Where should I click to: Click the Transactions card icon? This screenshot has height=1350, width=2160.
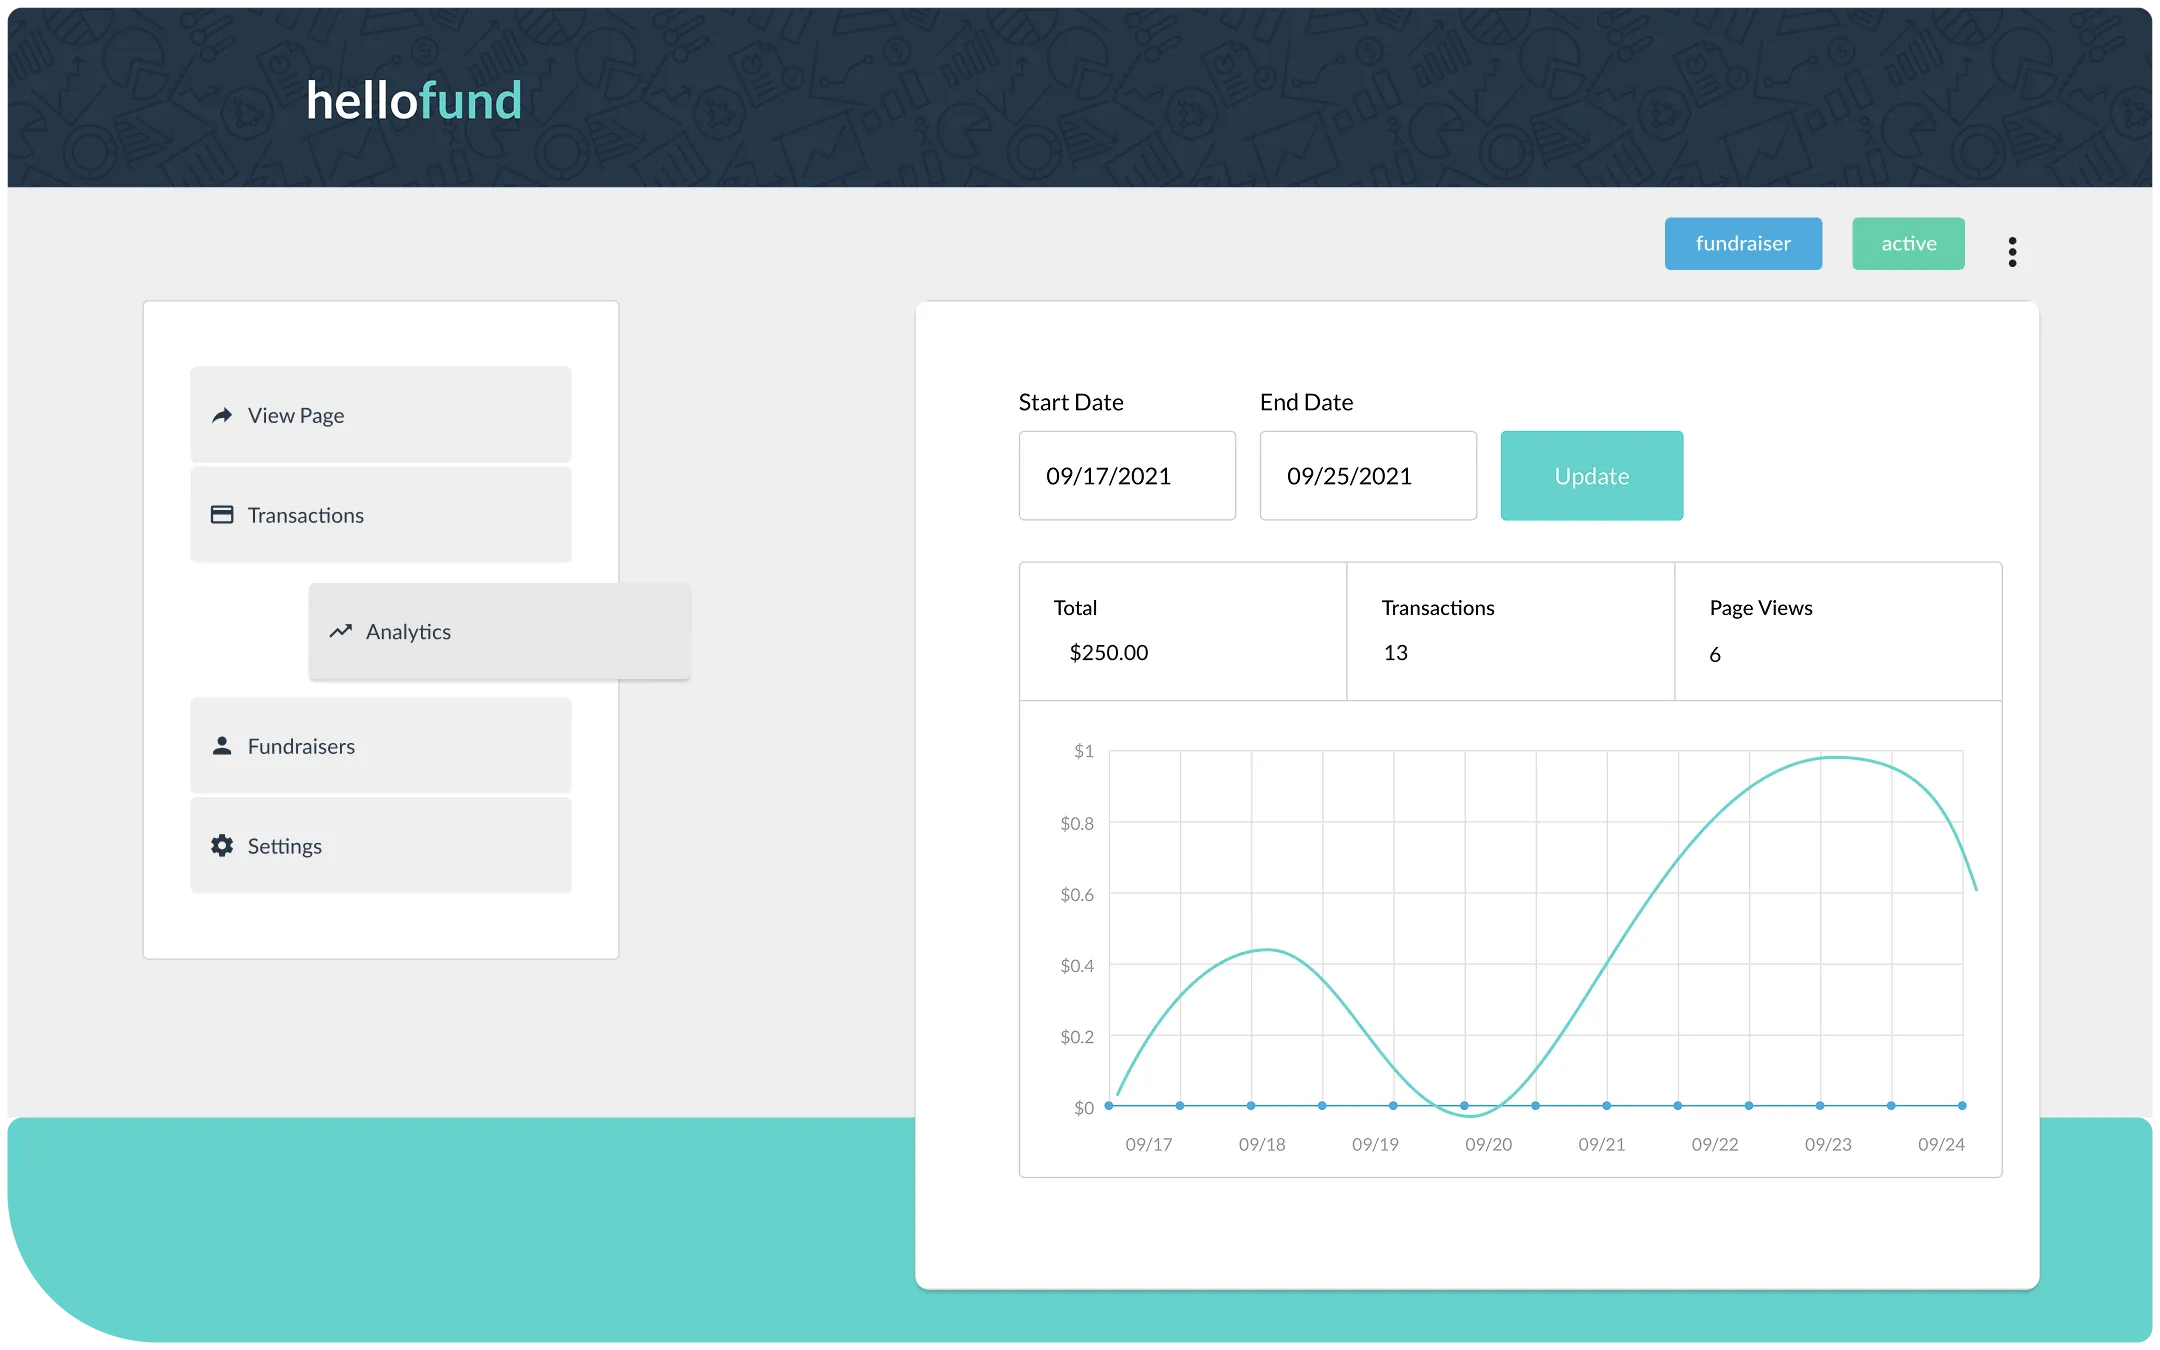point(222,515)
